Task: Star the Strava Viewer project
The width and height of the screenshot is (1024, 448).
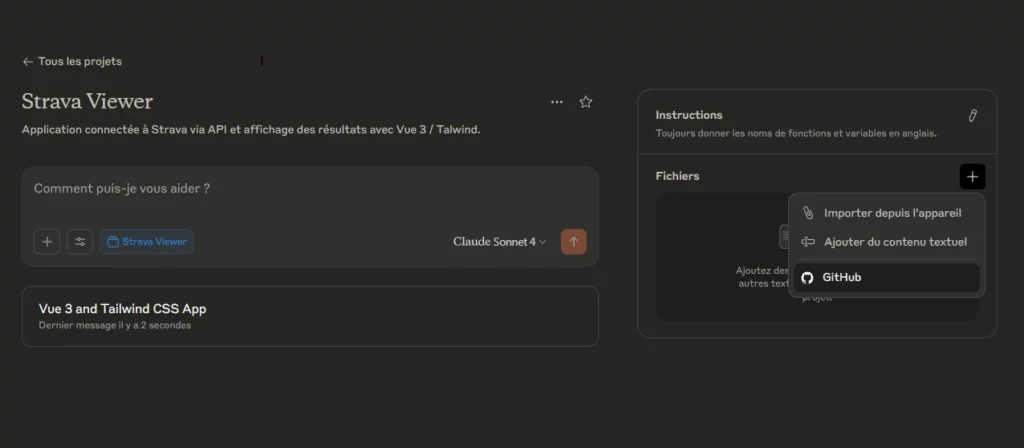Action: tap(586, 102)
